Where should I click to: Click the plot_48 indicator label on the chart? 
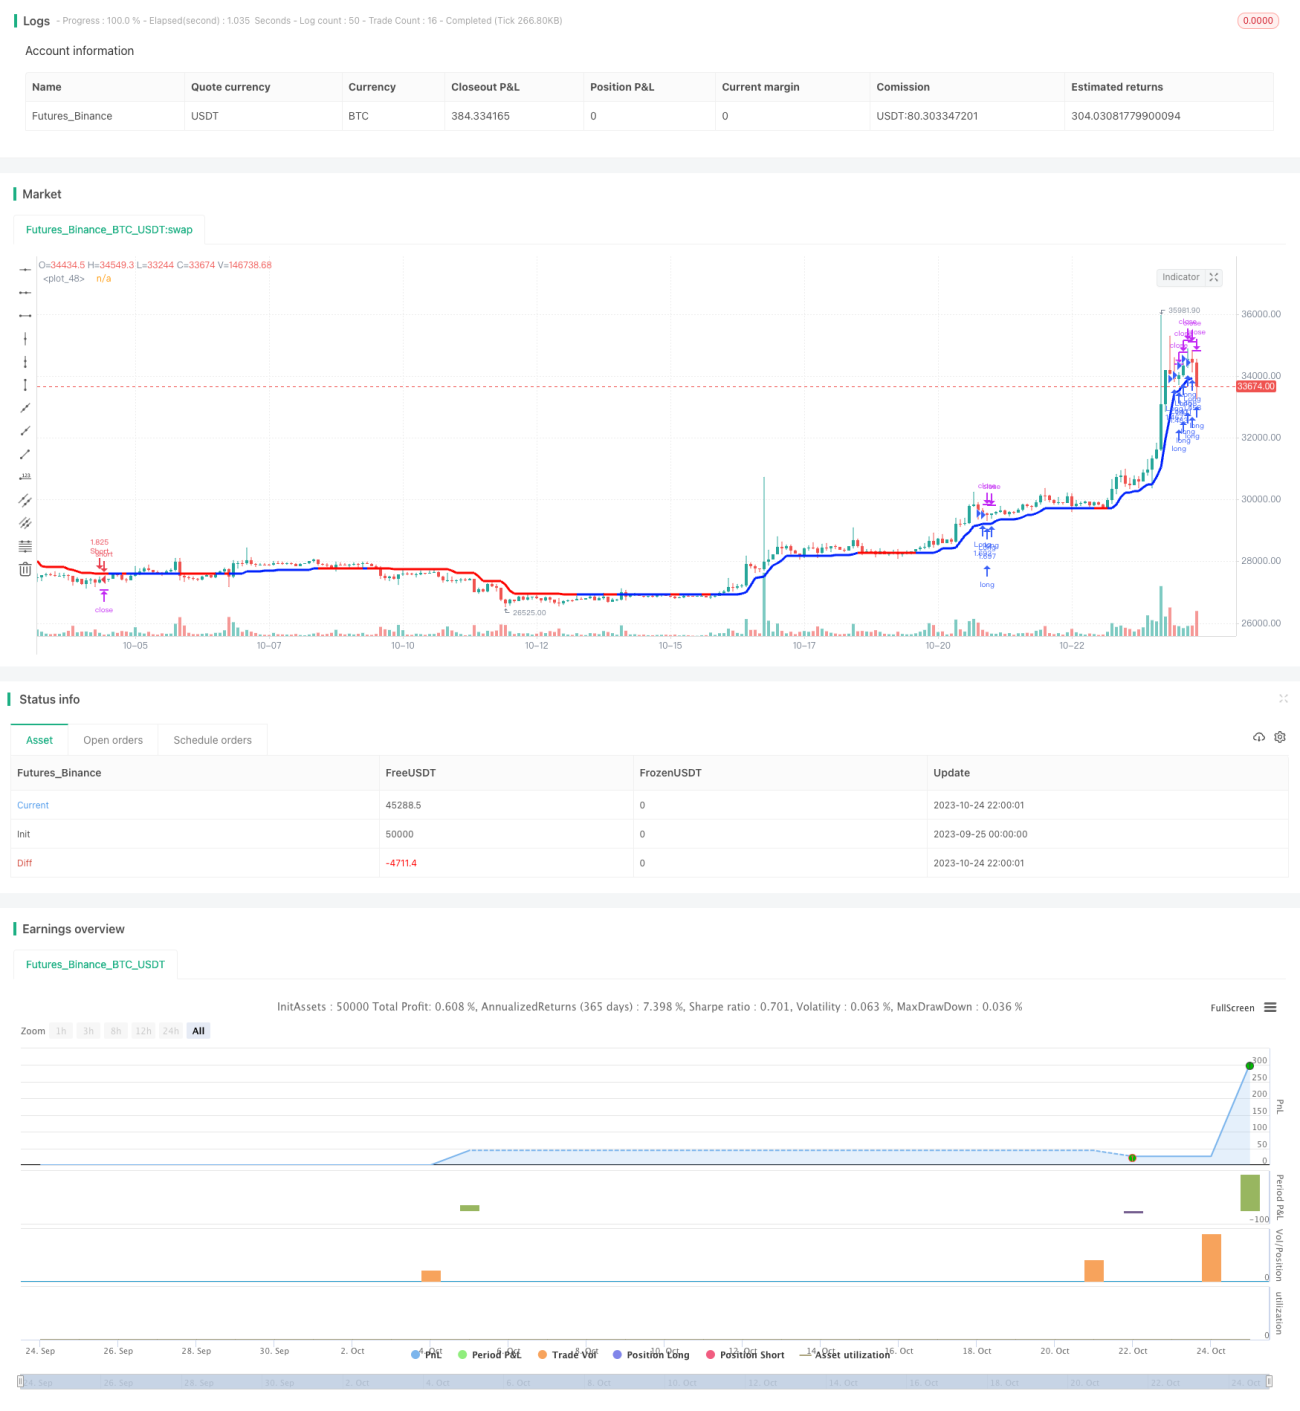coord(64,279)
